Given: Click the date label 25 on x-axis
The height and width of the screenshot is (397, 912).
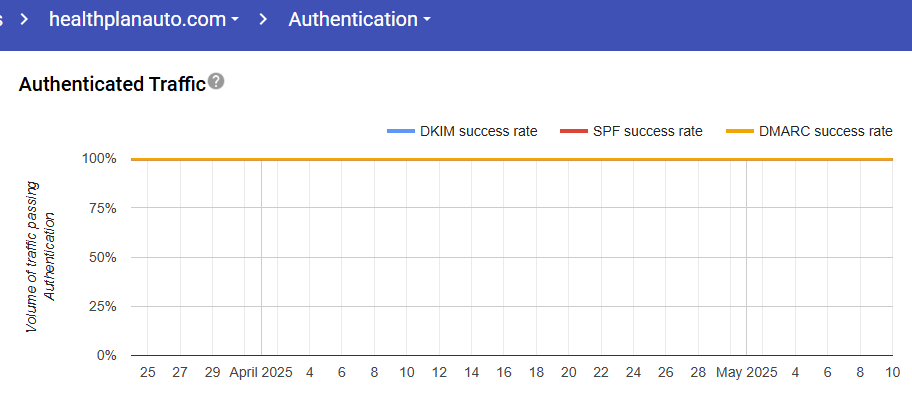Looking at the screenshot, I should [148, 372].
